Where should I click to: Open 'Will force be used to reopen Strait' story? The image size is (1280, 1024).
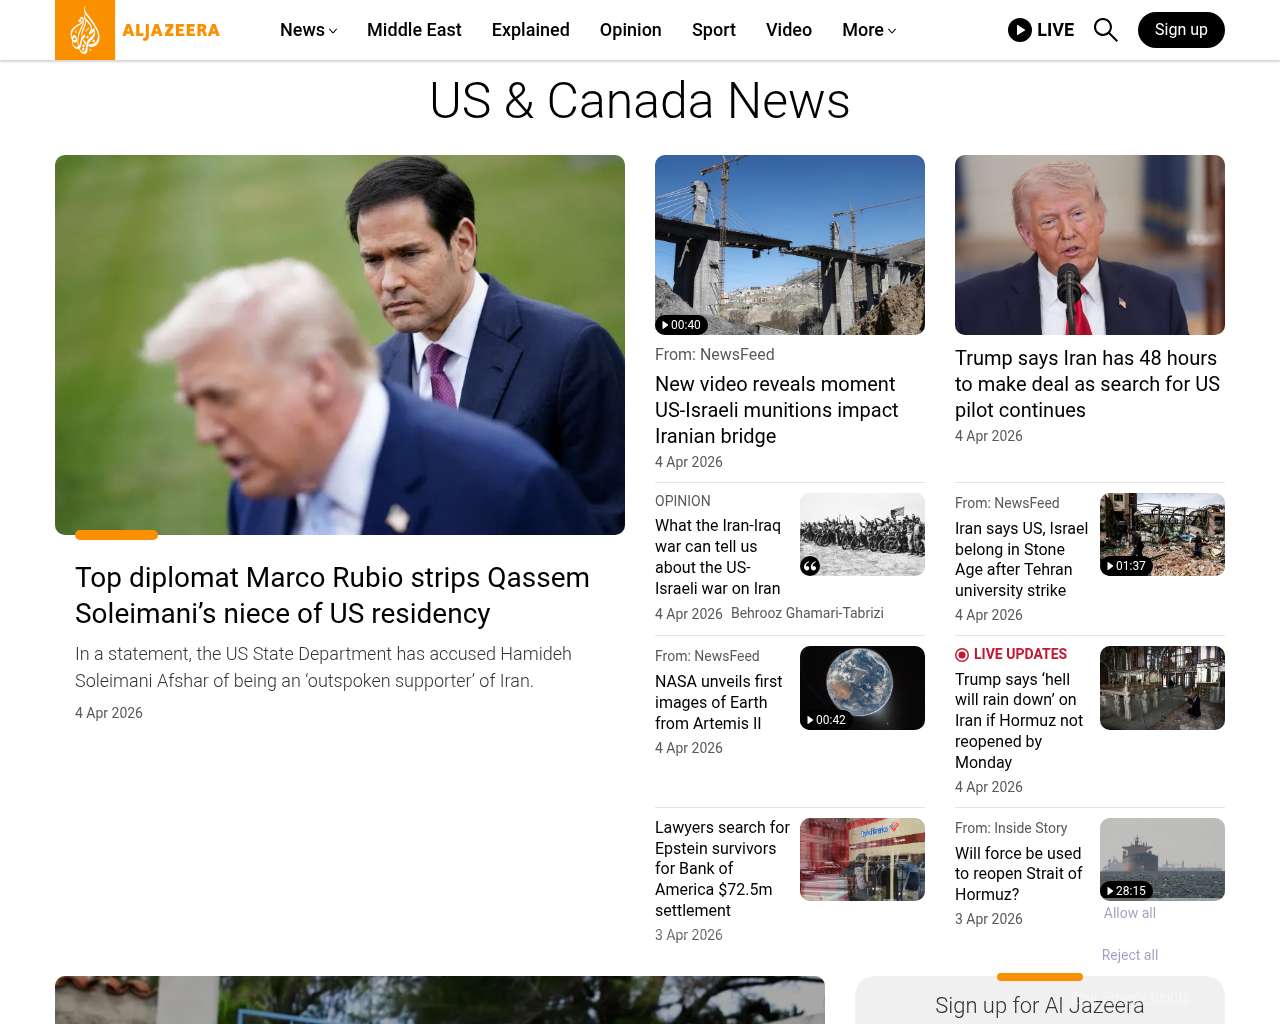1018,874
